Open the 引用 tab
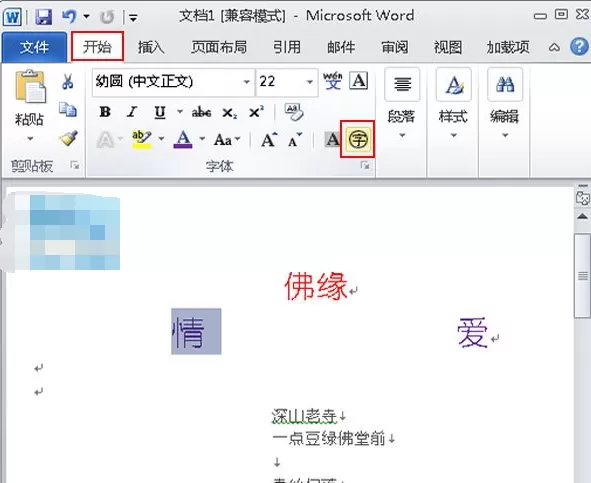This screenshot has width=591, height=483. (287, 48)
